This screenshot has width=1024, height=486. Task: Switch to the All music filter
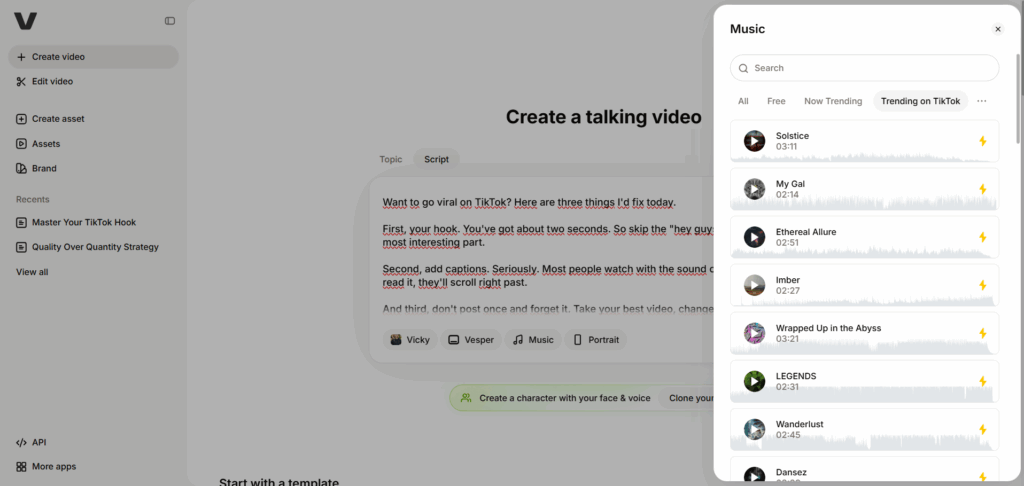(x=743, y=101)
